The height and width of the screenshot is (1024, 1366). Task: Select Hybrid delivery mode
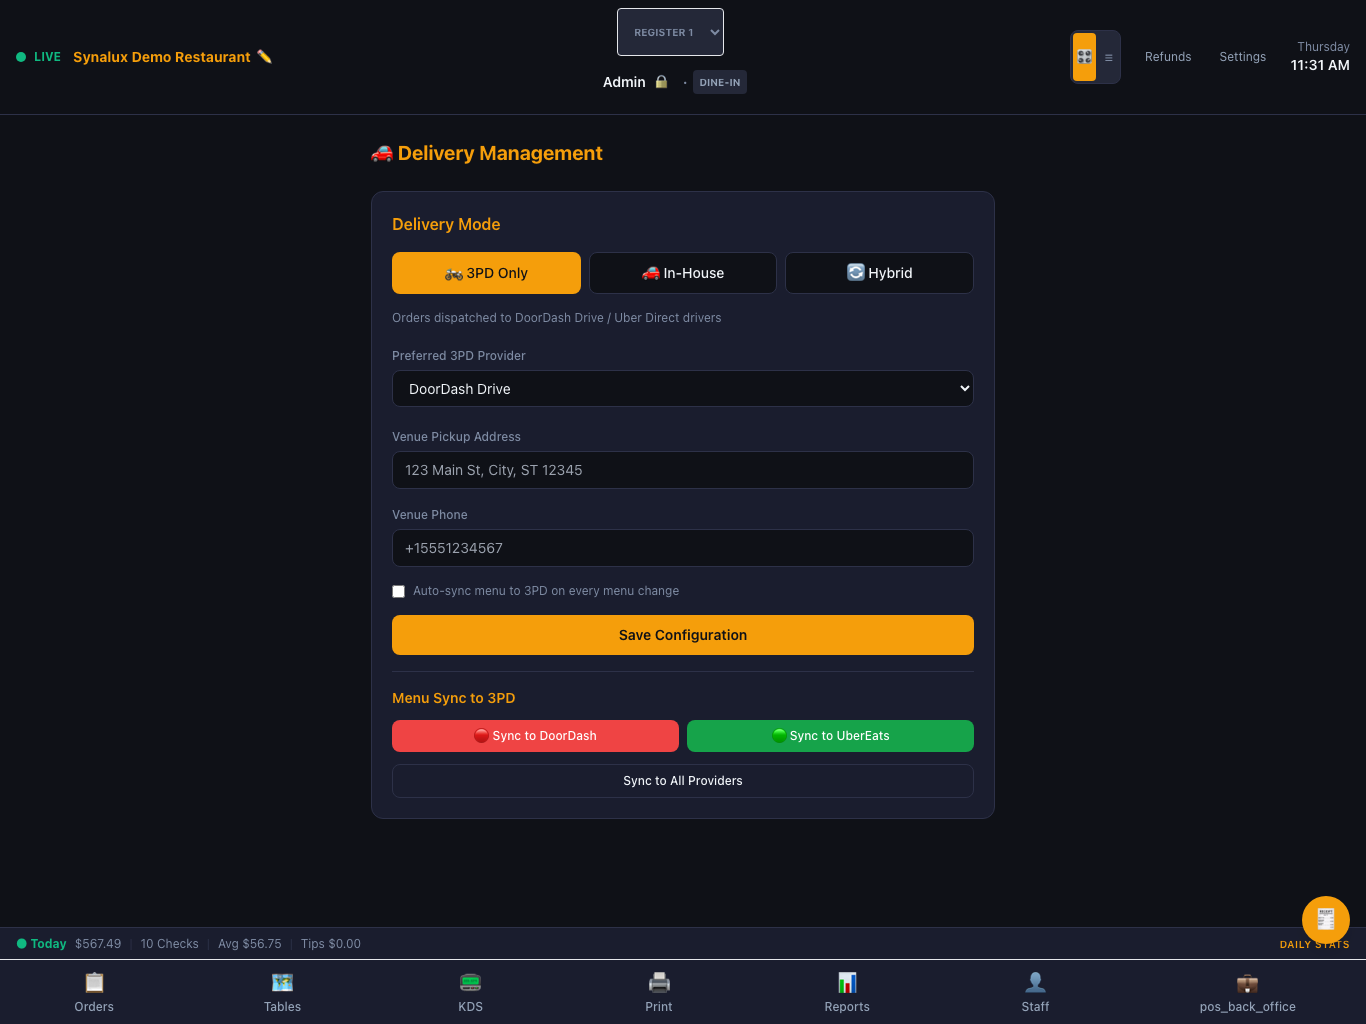point(879,273)
